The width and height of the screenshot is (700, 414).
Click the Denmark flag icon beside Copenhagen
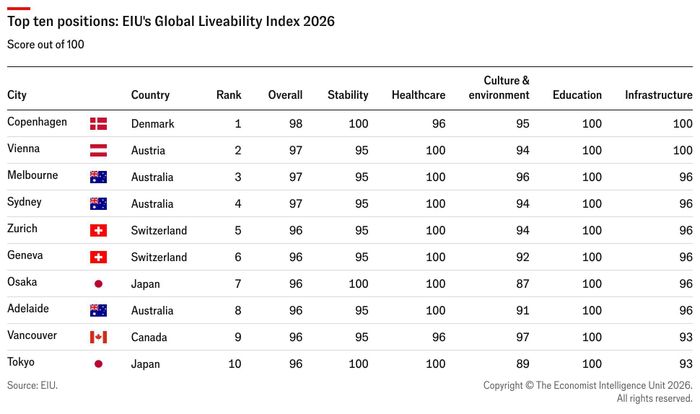98,124
